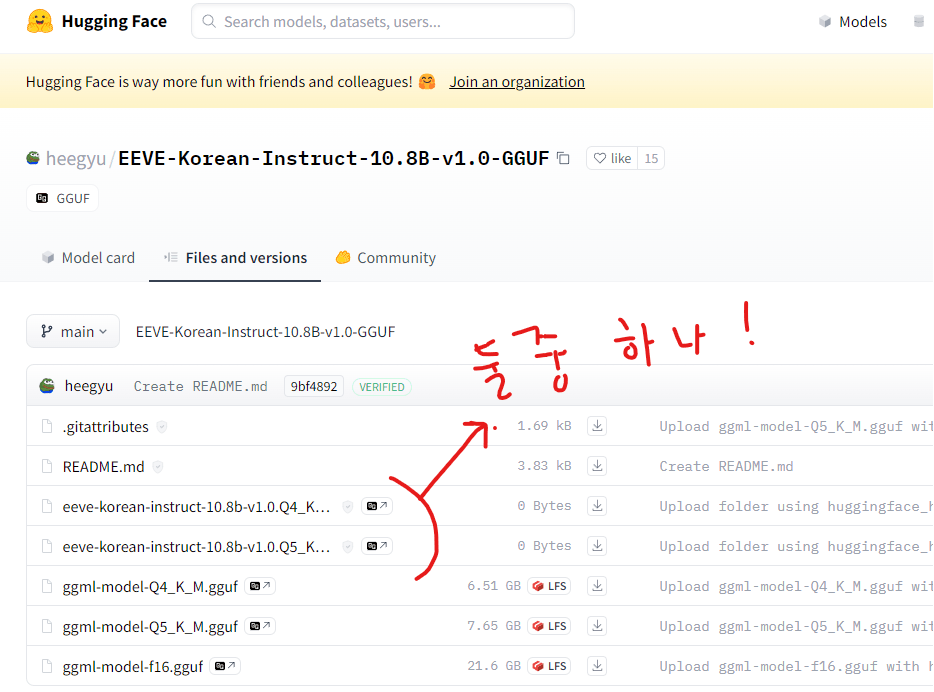
Task: Open the Create README.md commit message
Action: [200, 386]
